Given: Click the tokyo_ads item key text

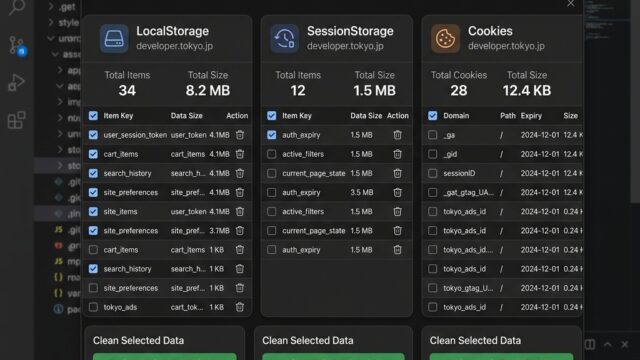Looking at the screenshot, I should [120, 307].
